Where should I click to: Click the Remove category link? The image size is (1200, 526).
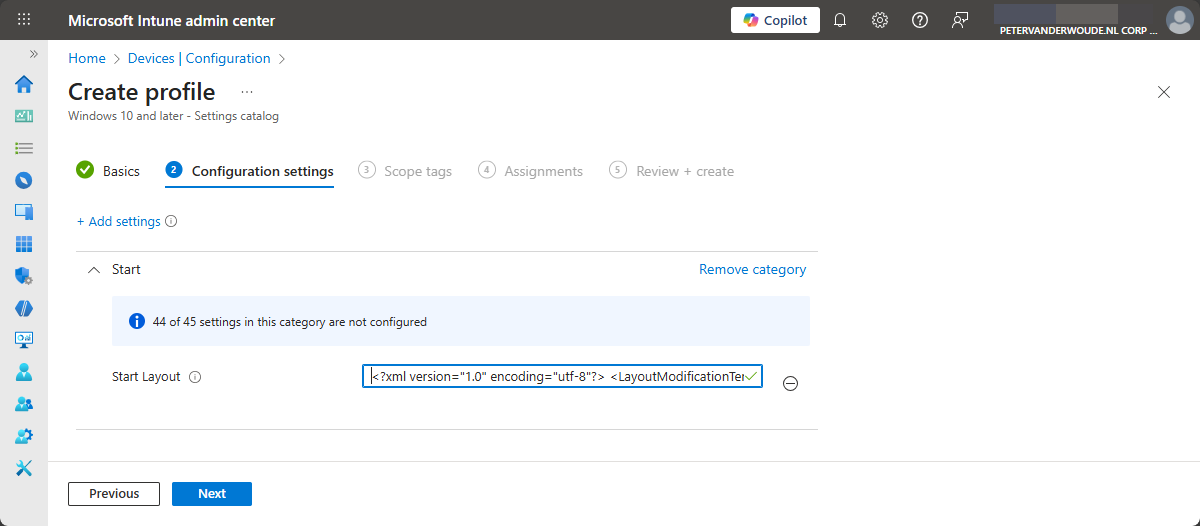(x=752, y=270)
